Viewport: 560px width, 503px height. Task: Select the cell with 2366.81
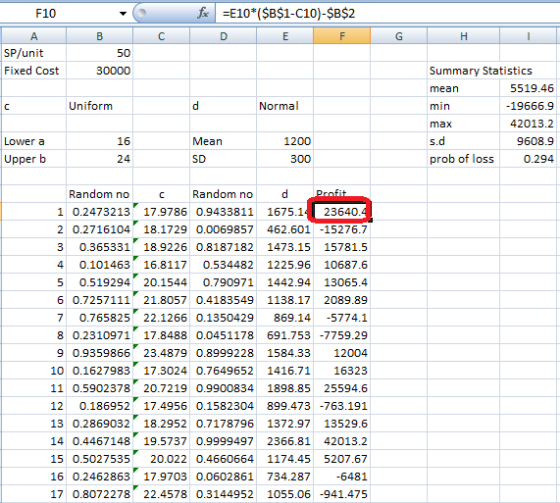[285, 441]
